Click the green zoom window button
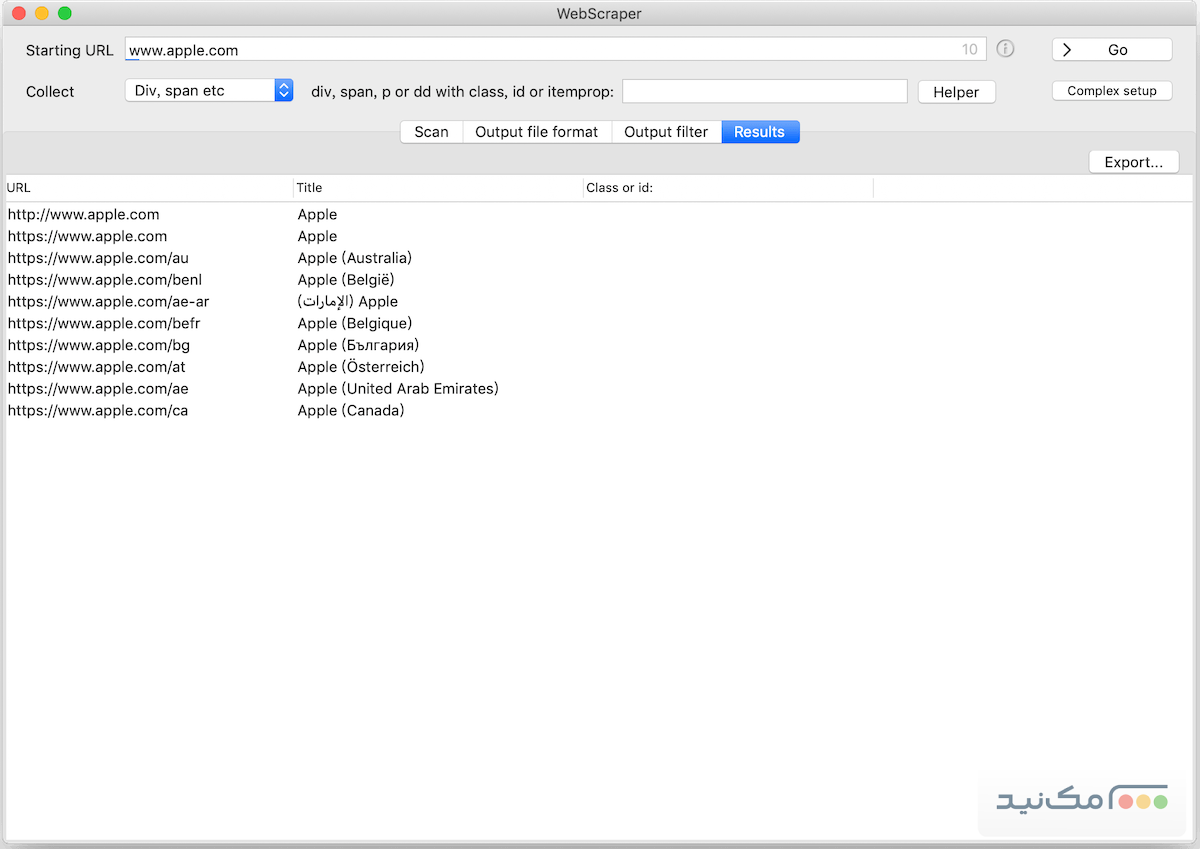The width and height of the screenshot is (1200, 849). coord(65,14)
